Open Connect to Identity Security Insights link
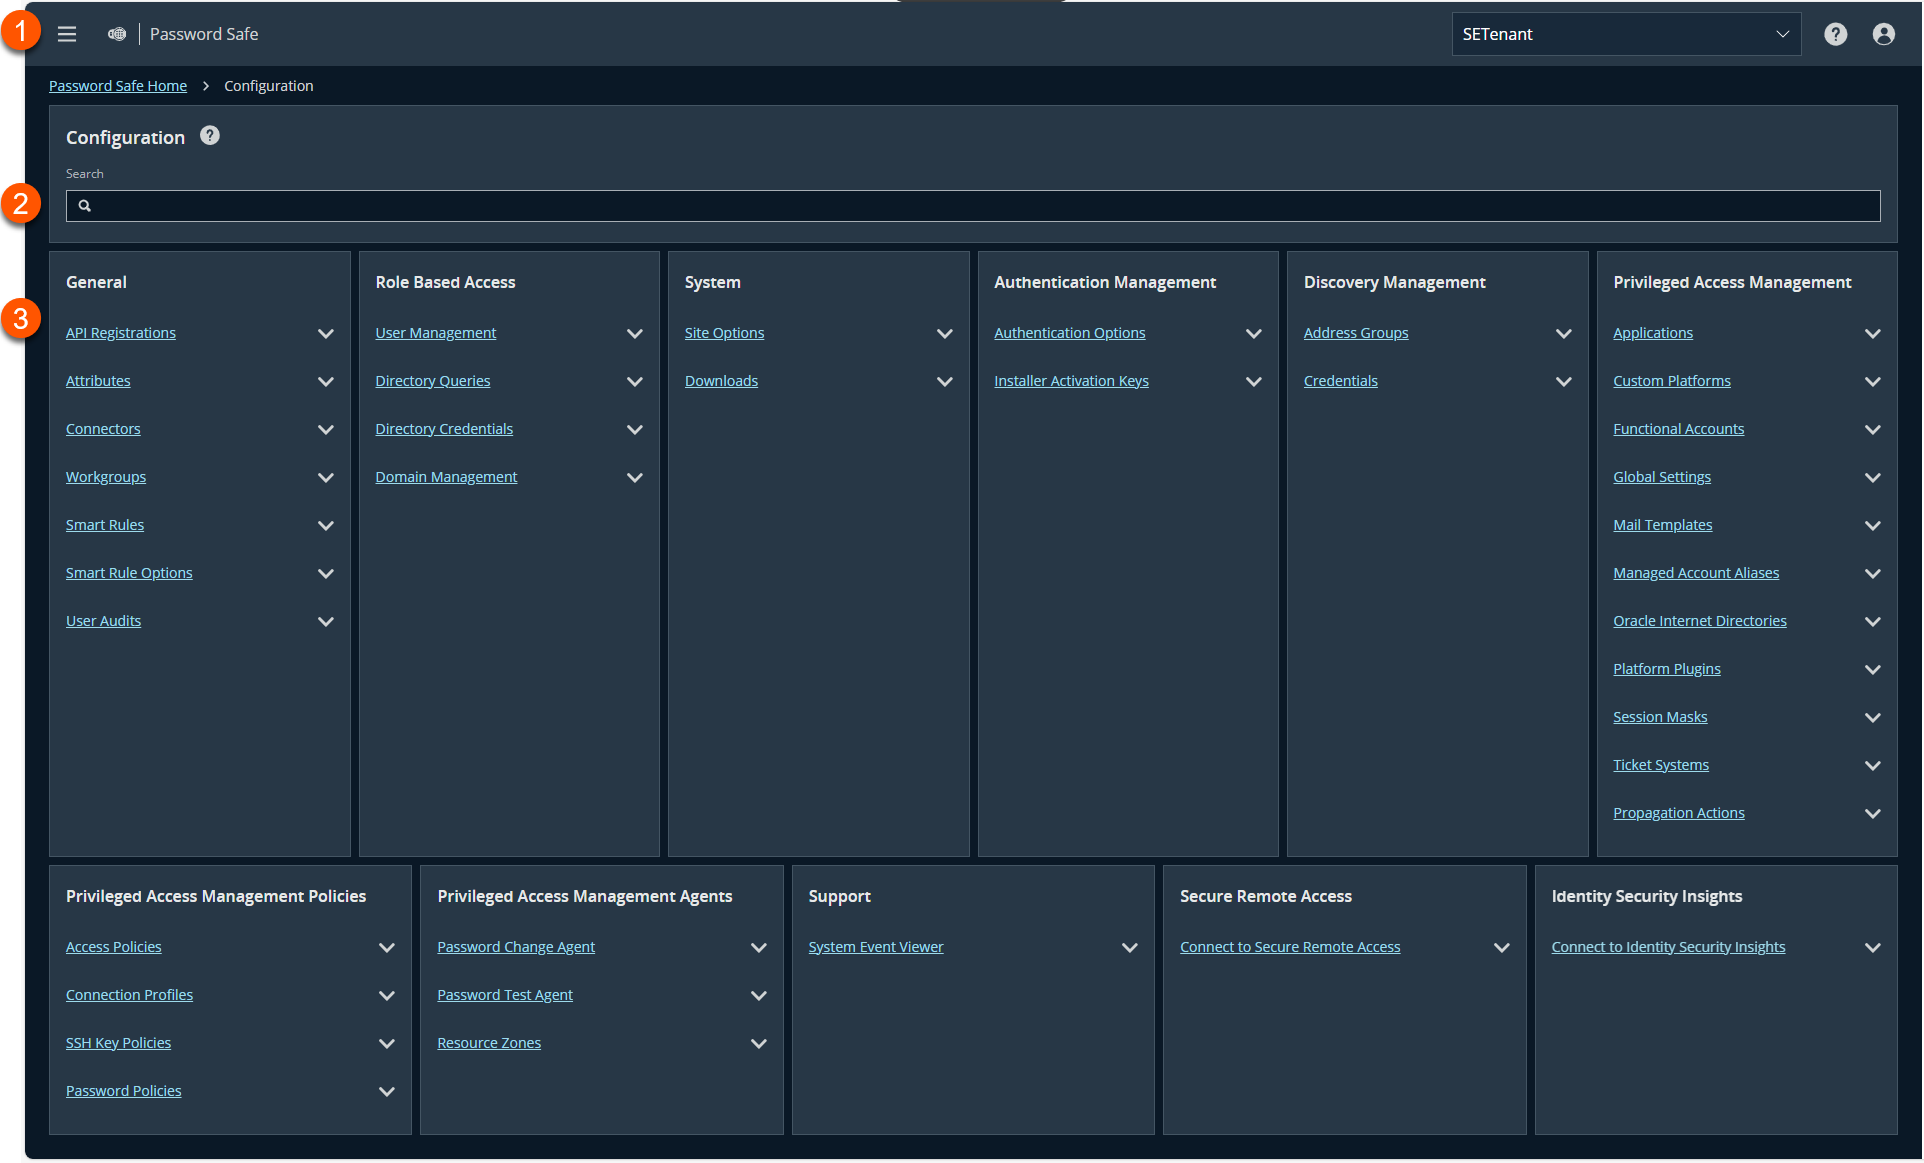Image resolution: width=1924 pixels, height=1163 pixels. [1668, 947]
